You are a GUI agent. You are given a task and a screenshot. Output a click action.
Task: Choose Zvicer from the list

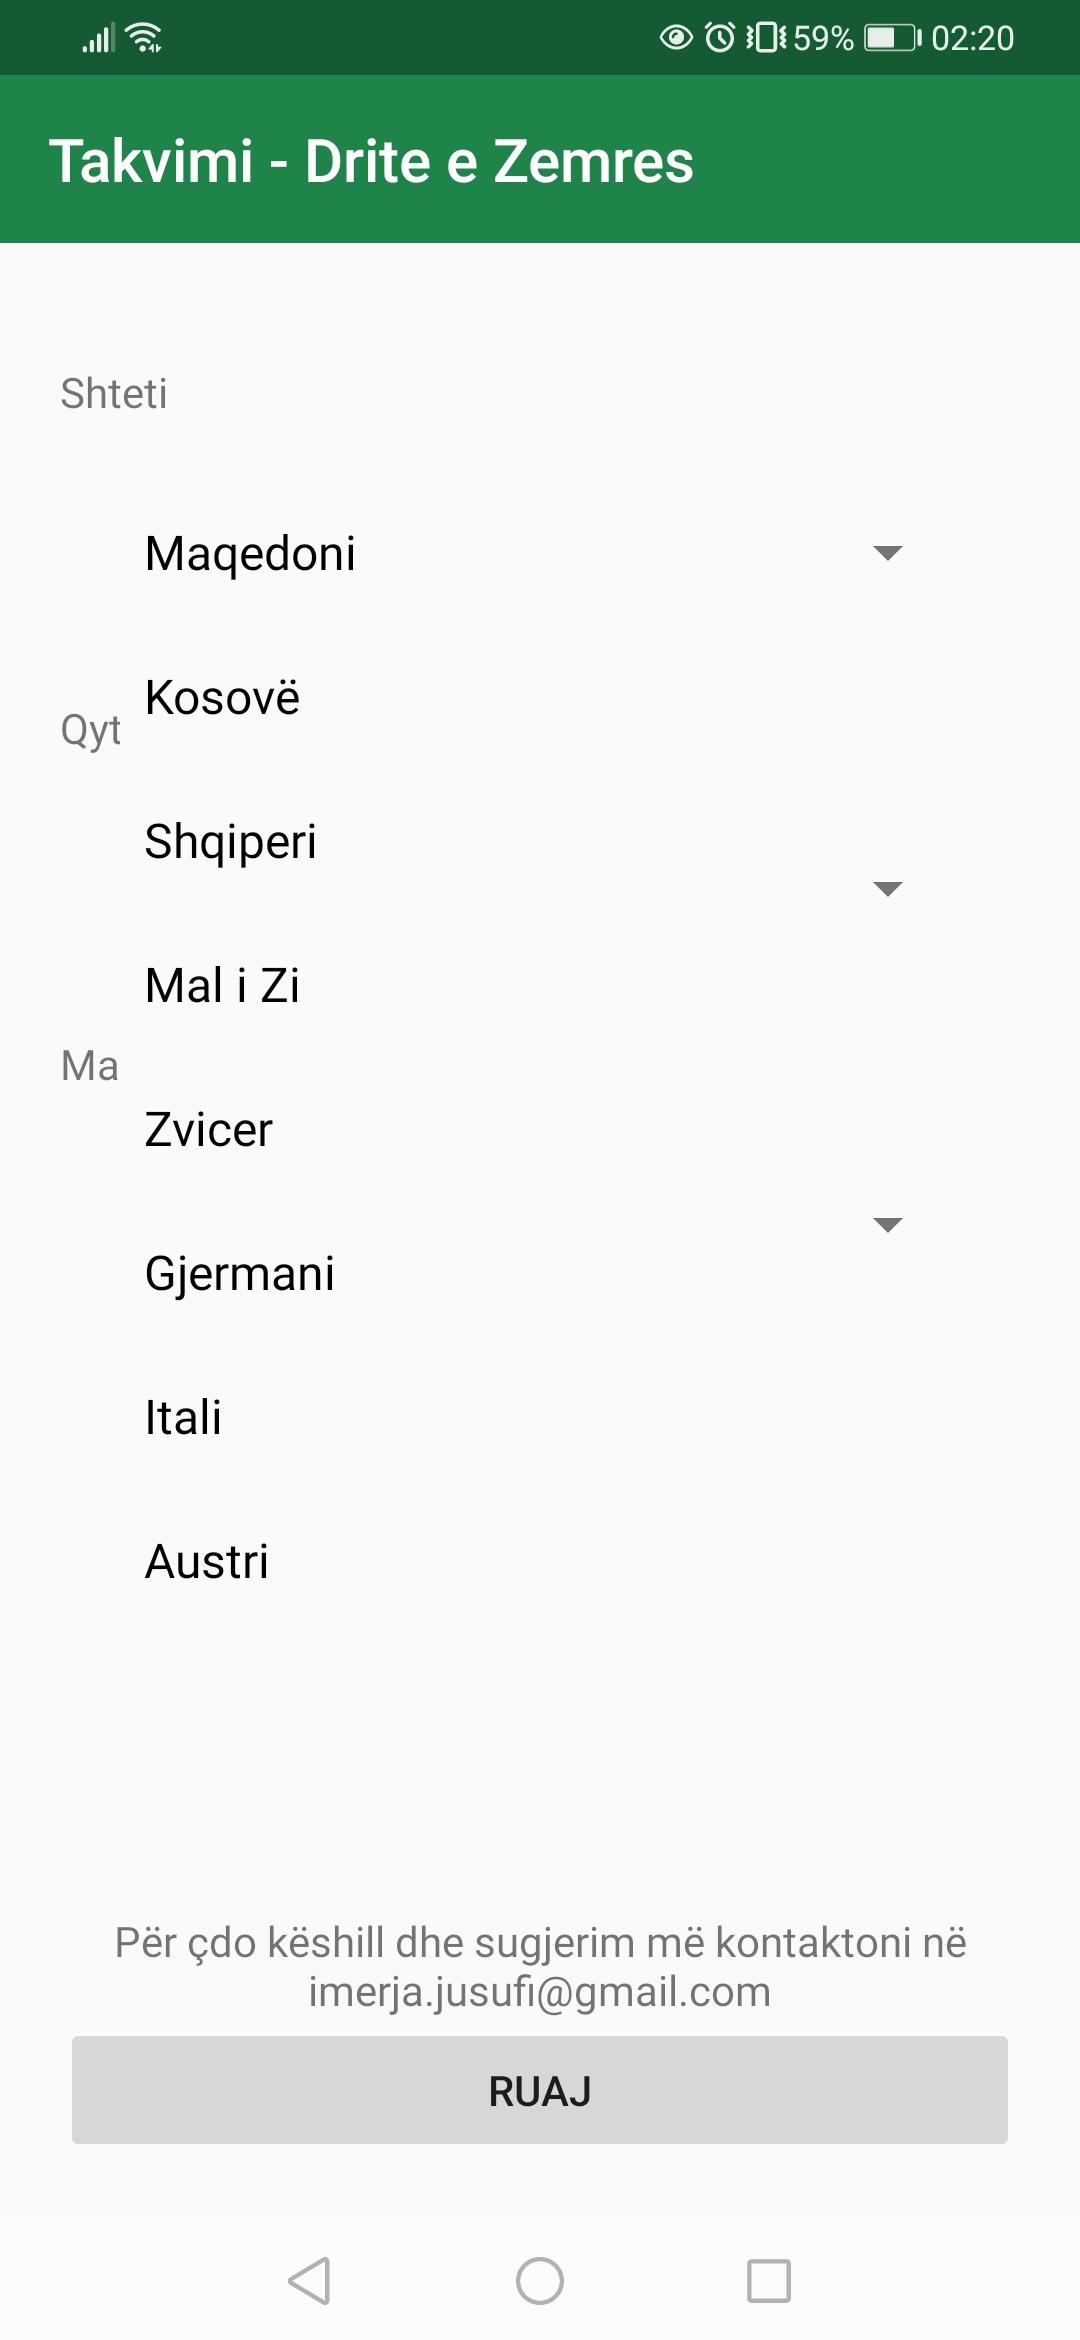(208, 1129)
